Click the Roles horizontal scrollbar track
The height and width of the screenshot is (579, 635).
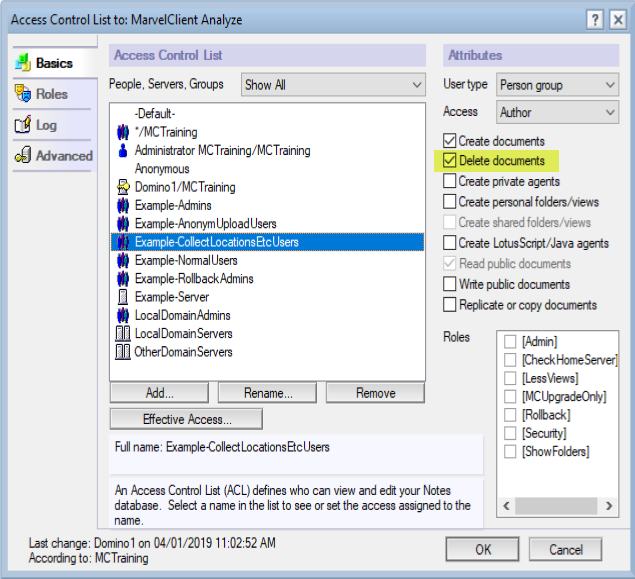pyautogui.click(x=557, y=506)
